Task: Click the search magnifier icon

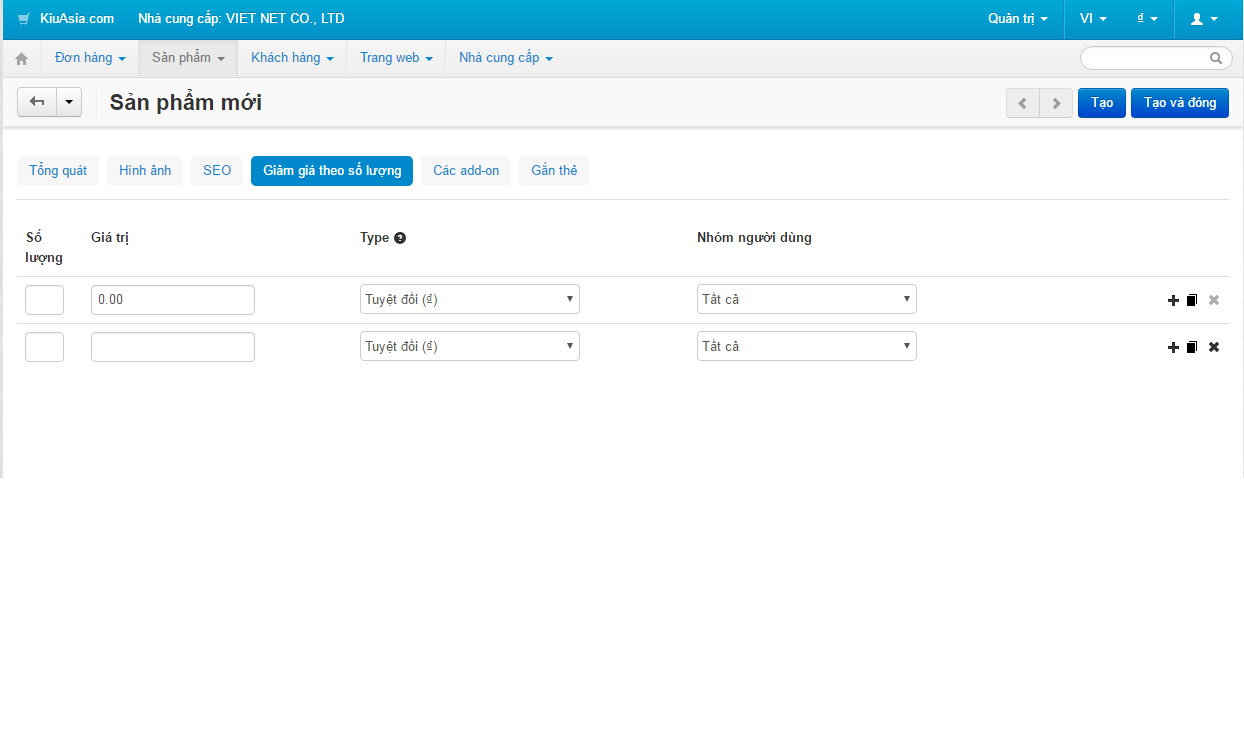Action: [x=1216, y=58]
